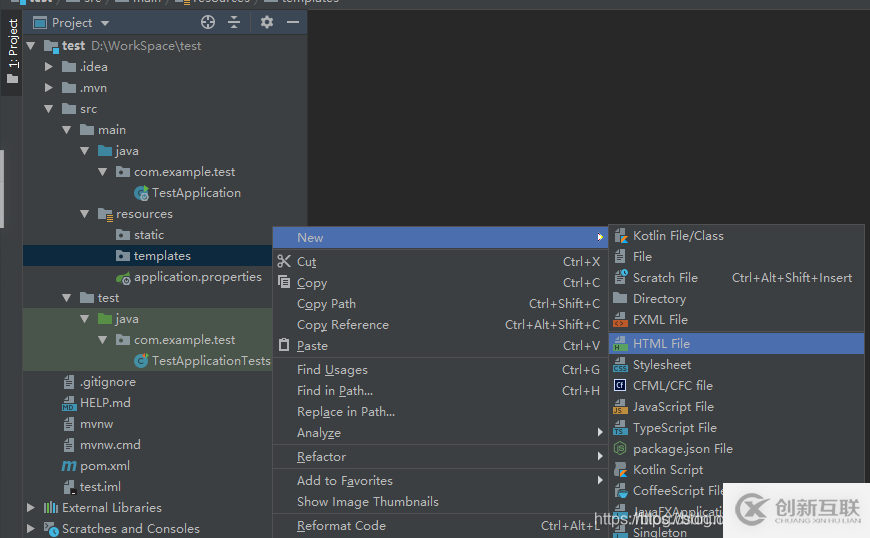The image size is (870, 538).
Task: Select the static folder in tree
Action: click(x=148, y=235)
